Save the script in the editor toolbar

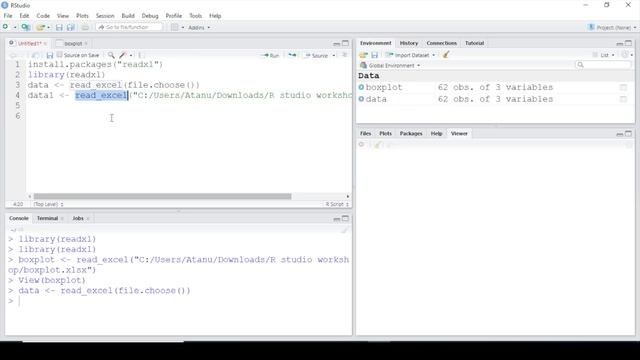point(50,55)
